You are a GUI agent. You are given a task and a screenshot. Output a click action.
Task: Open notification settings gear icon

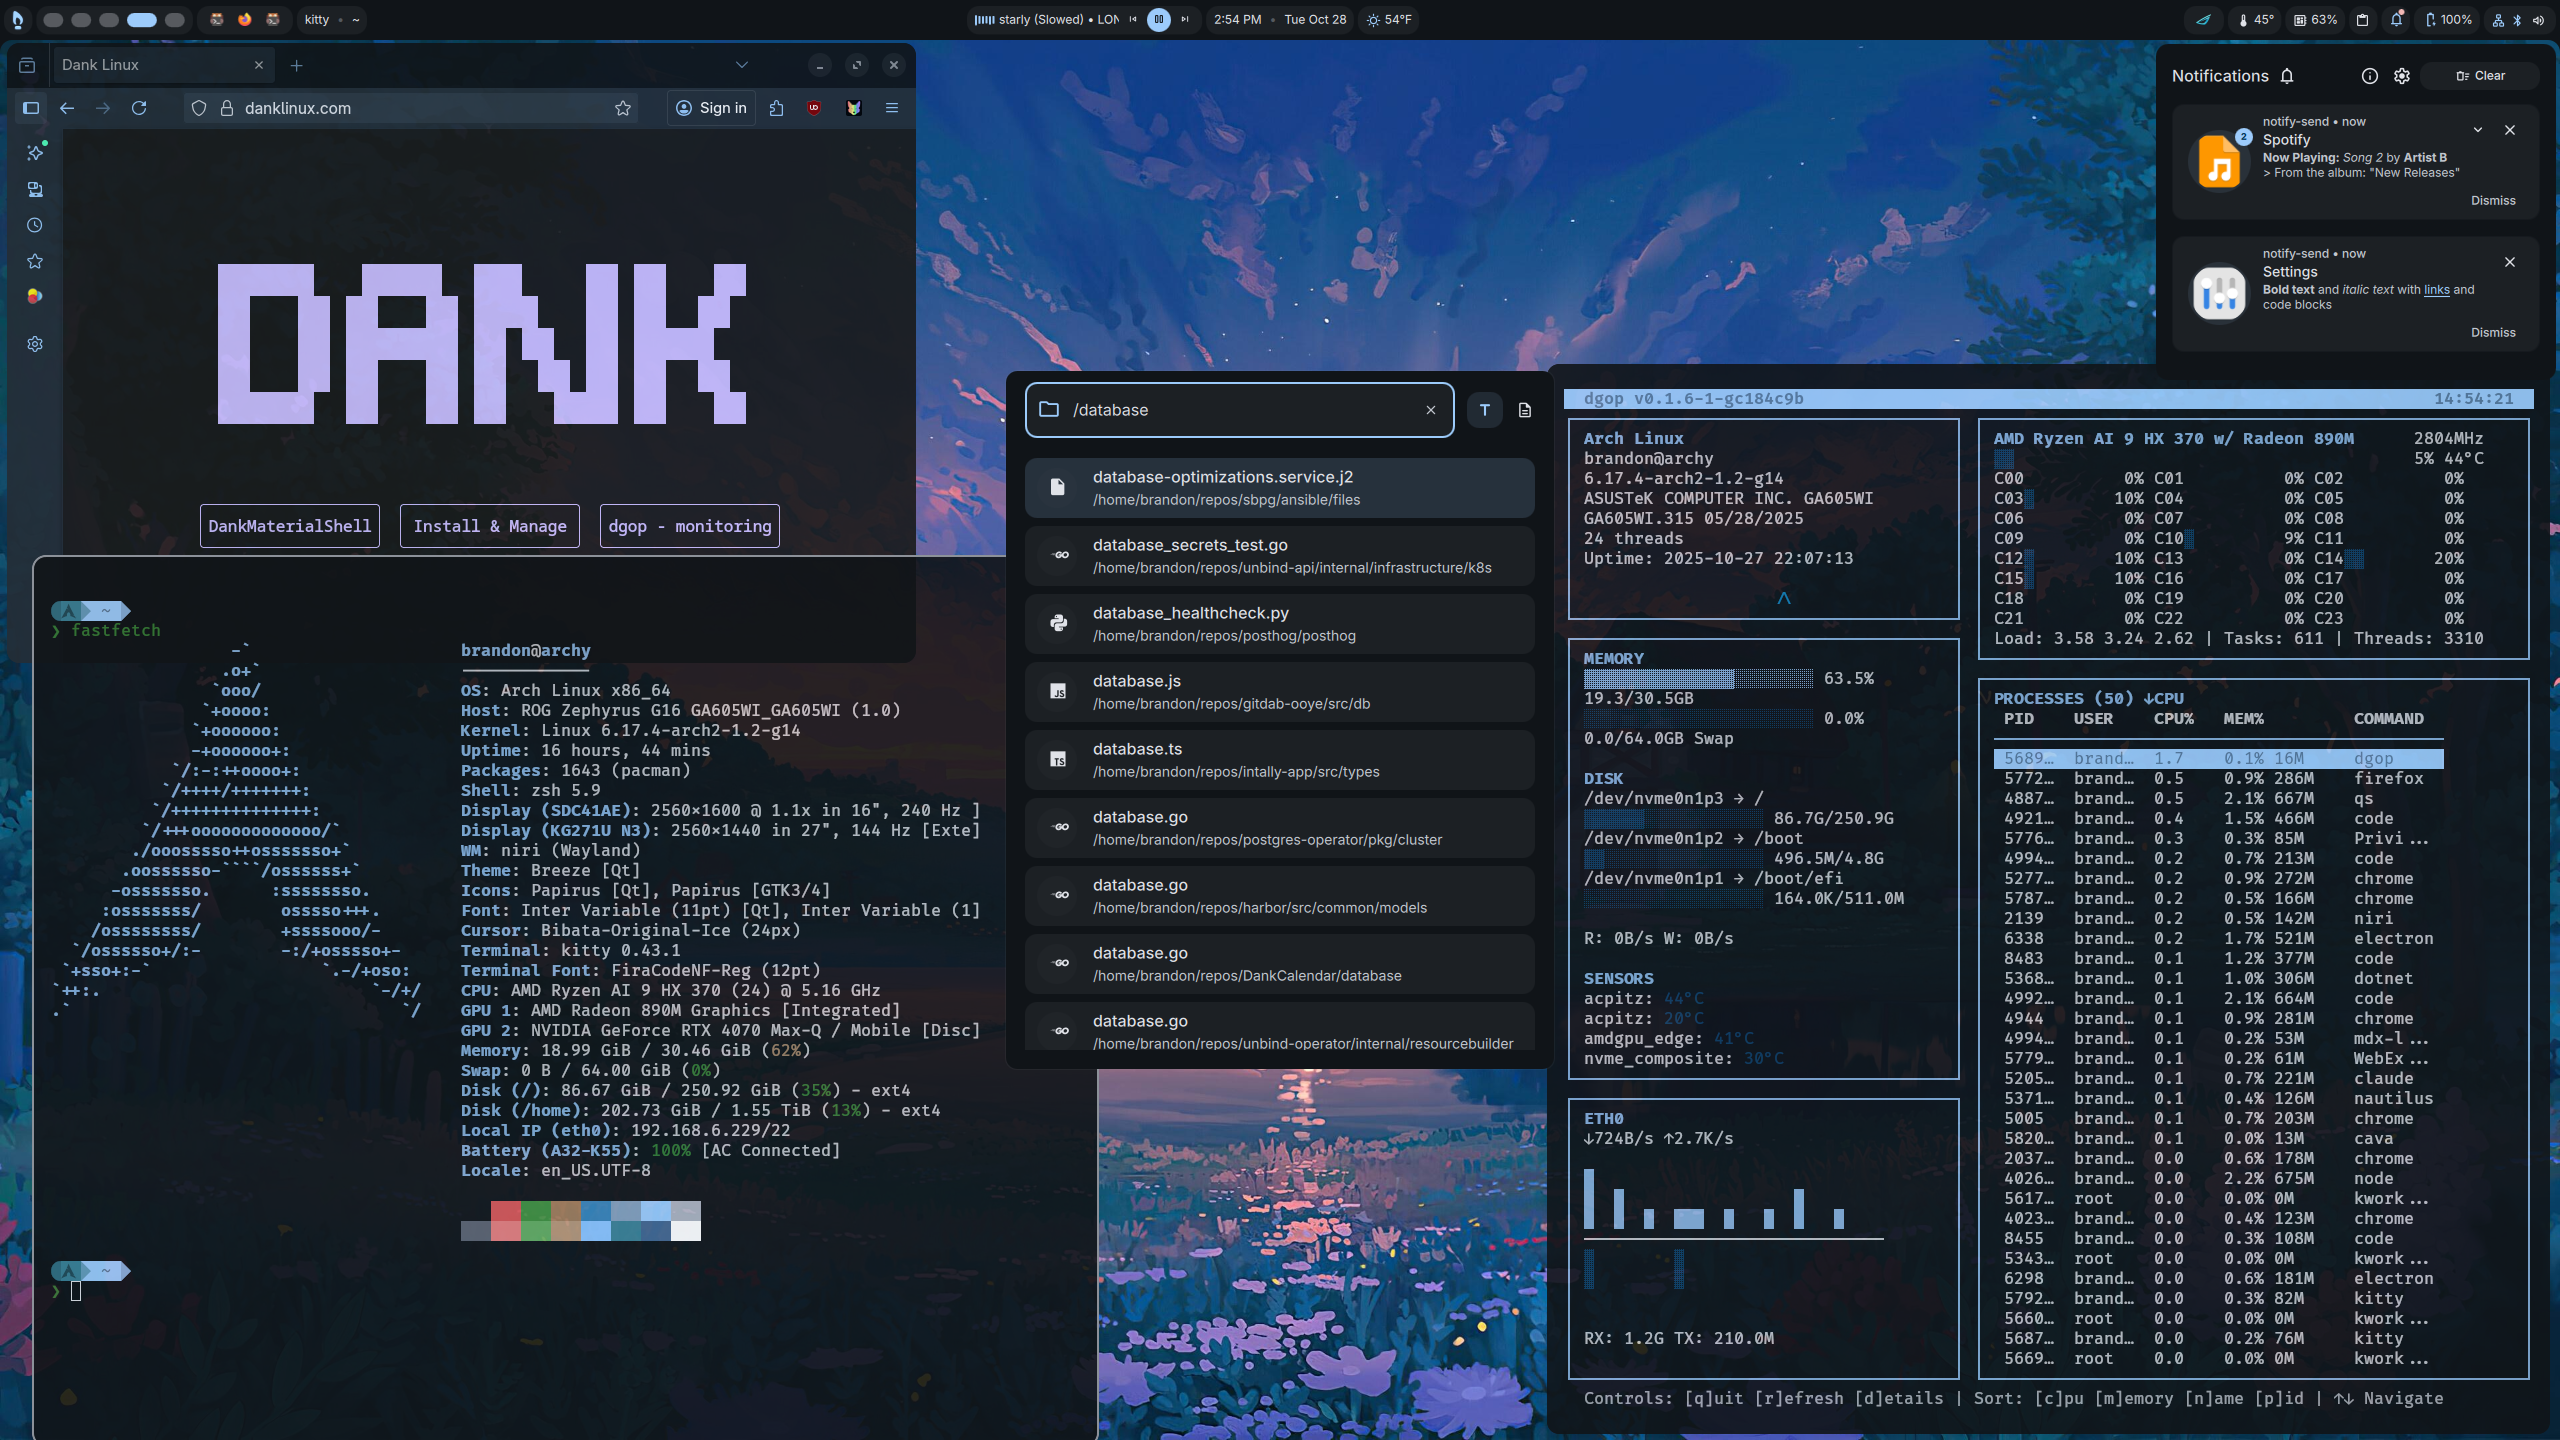2402,76
